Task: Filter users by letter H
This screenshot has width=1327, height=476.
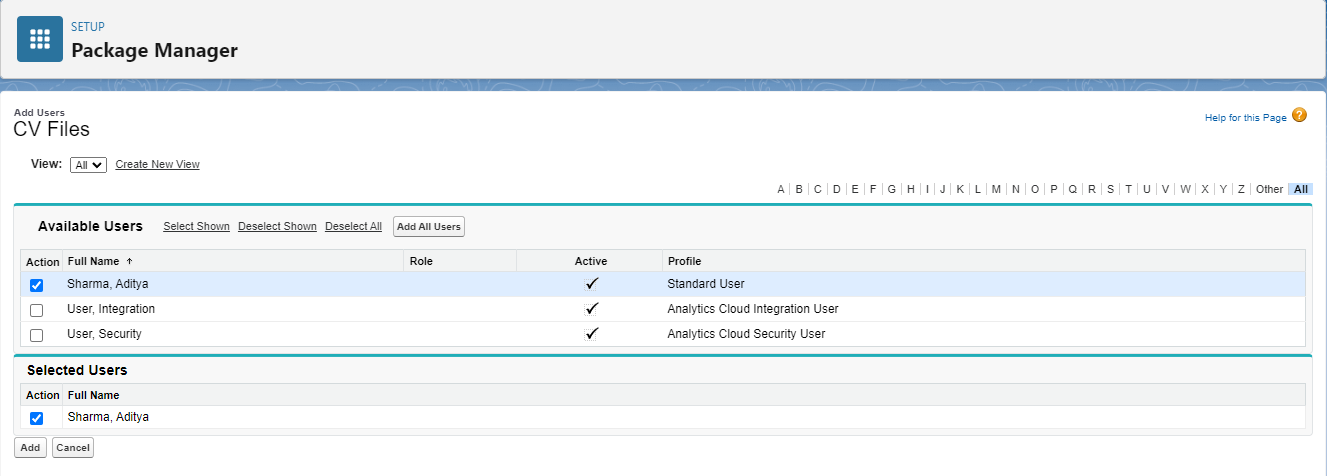Action: (x=911, y=189)
